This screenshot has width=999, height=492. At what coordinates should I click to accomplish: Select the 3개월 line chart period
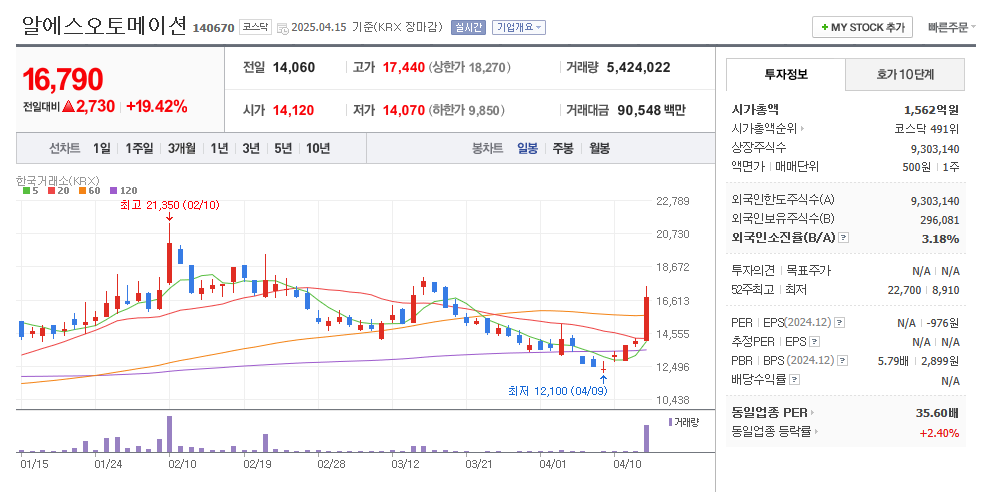(x=182, y=148)
